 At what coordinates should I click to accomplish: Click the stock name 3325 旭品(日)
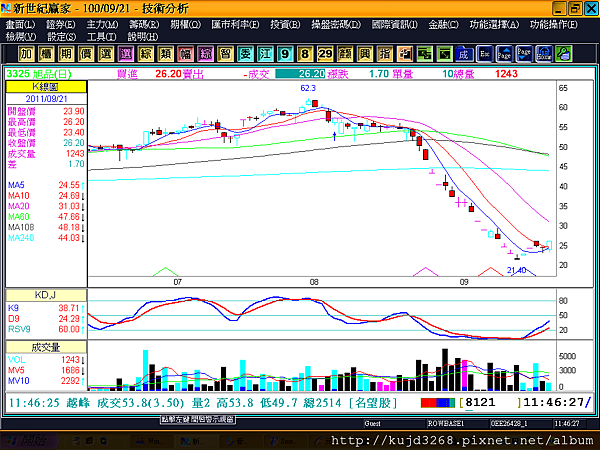tap(39, 74)
